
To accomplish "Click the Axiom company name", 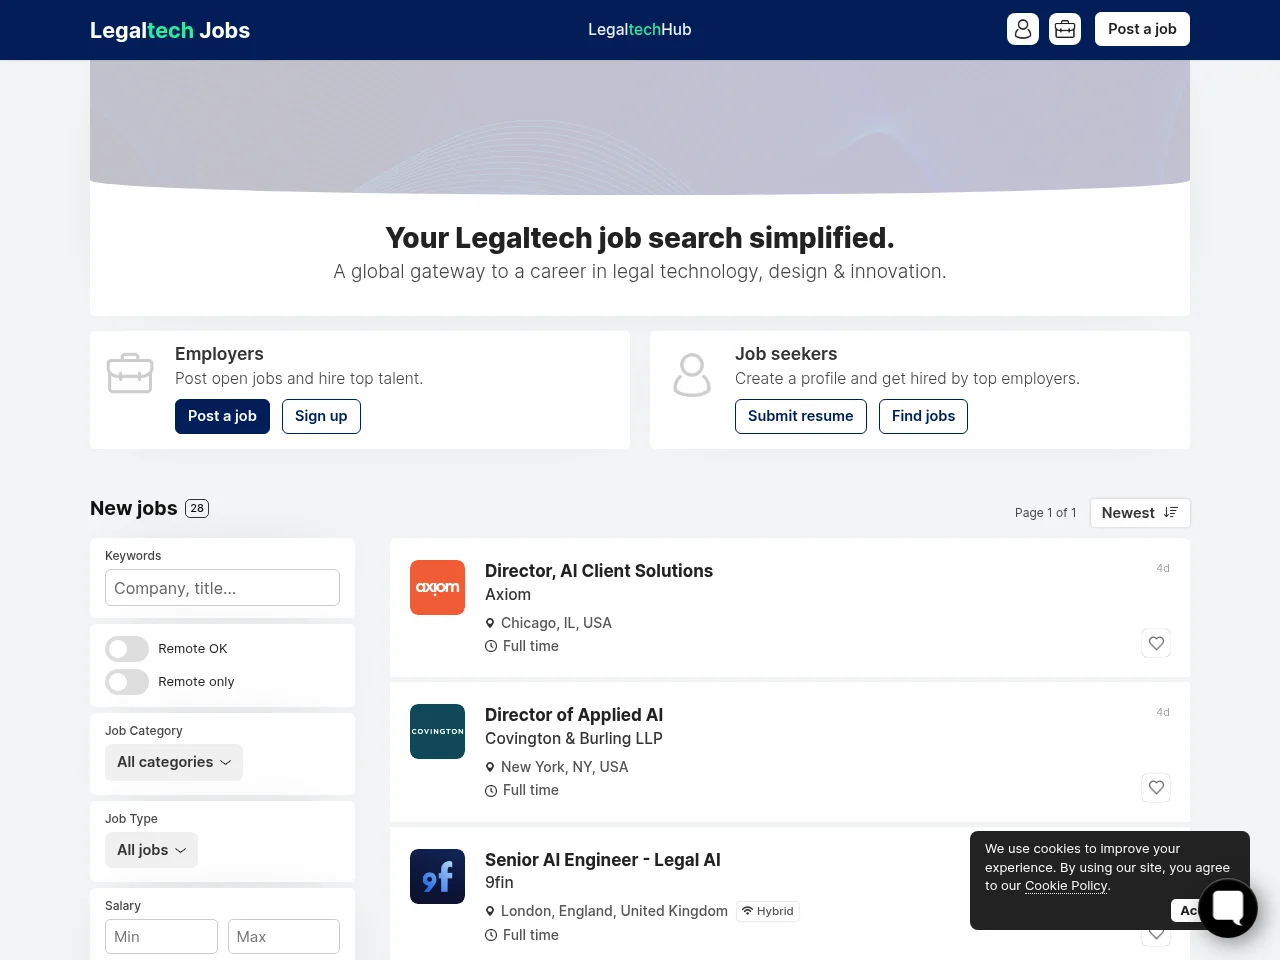I will [508, 594].
